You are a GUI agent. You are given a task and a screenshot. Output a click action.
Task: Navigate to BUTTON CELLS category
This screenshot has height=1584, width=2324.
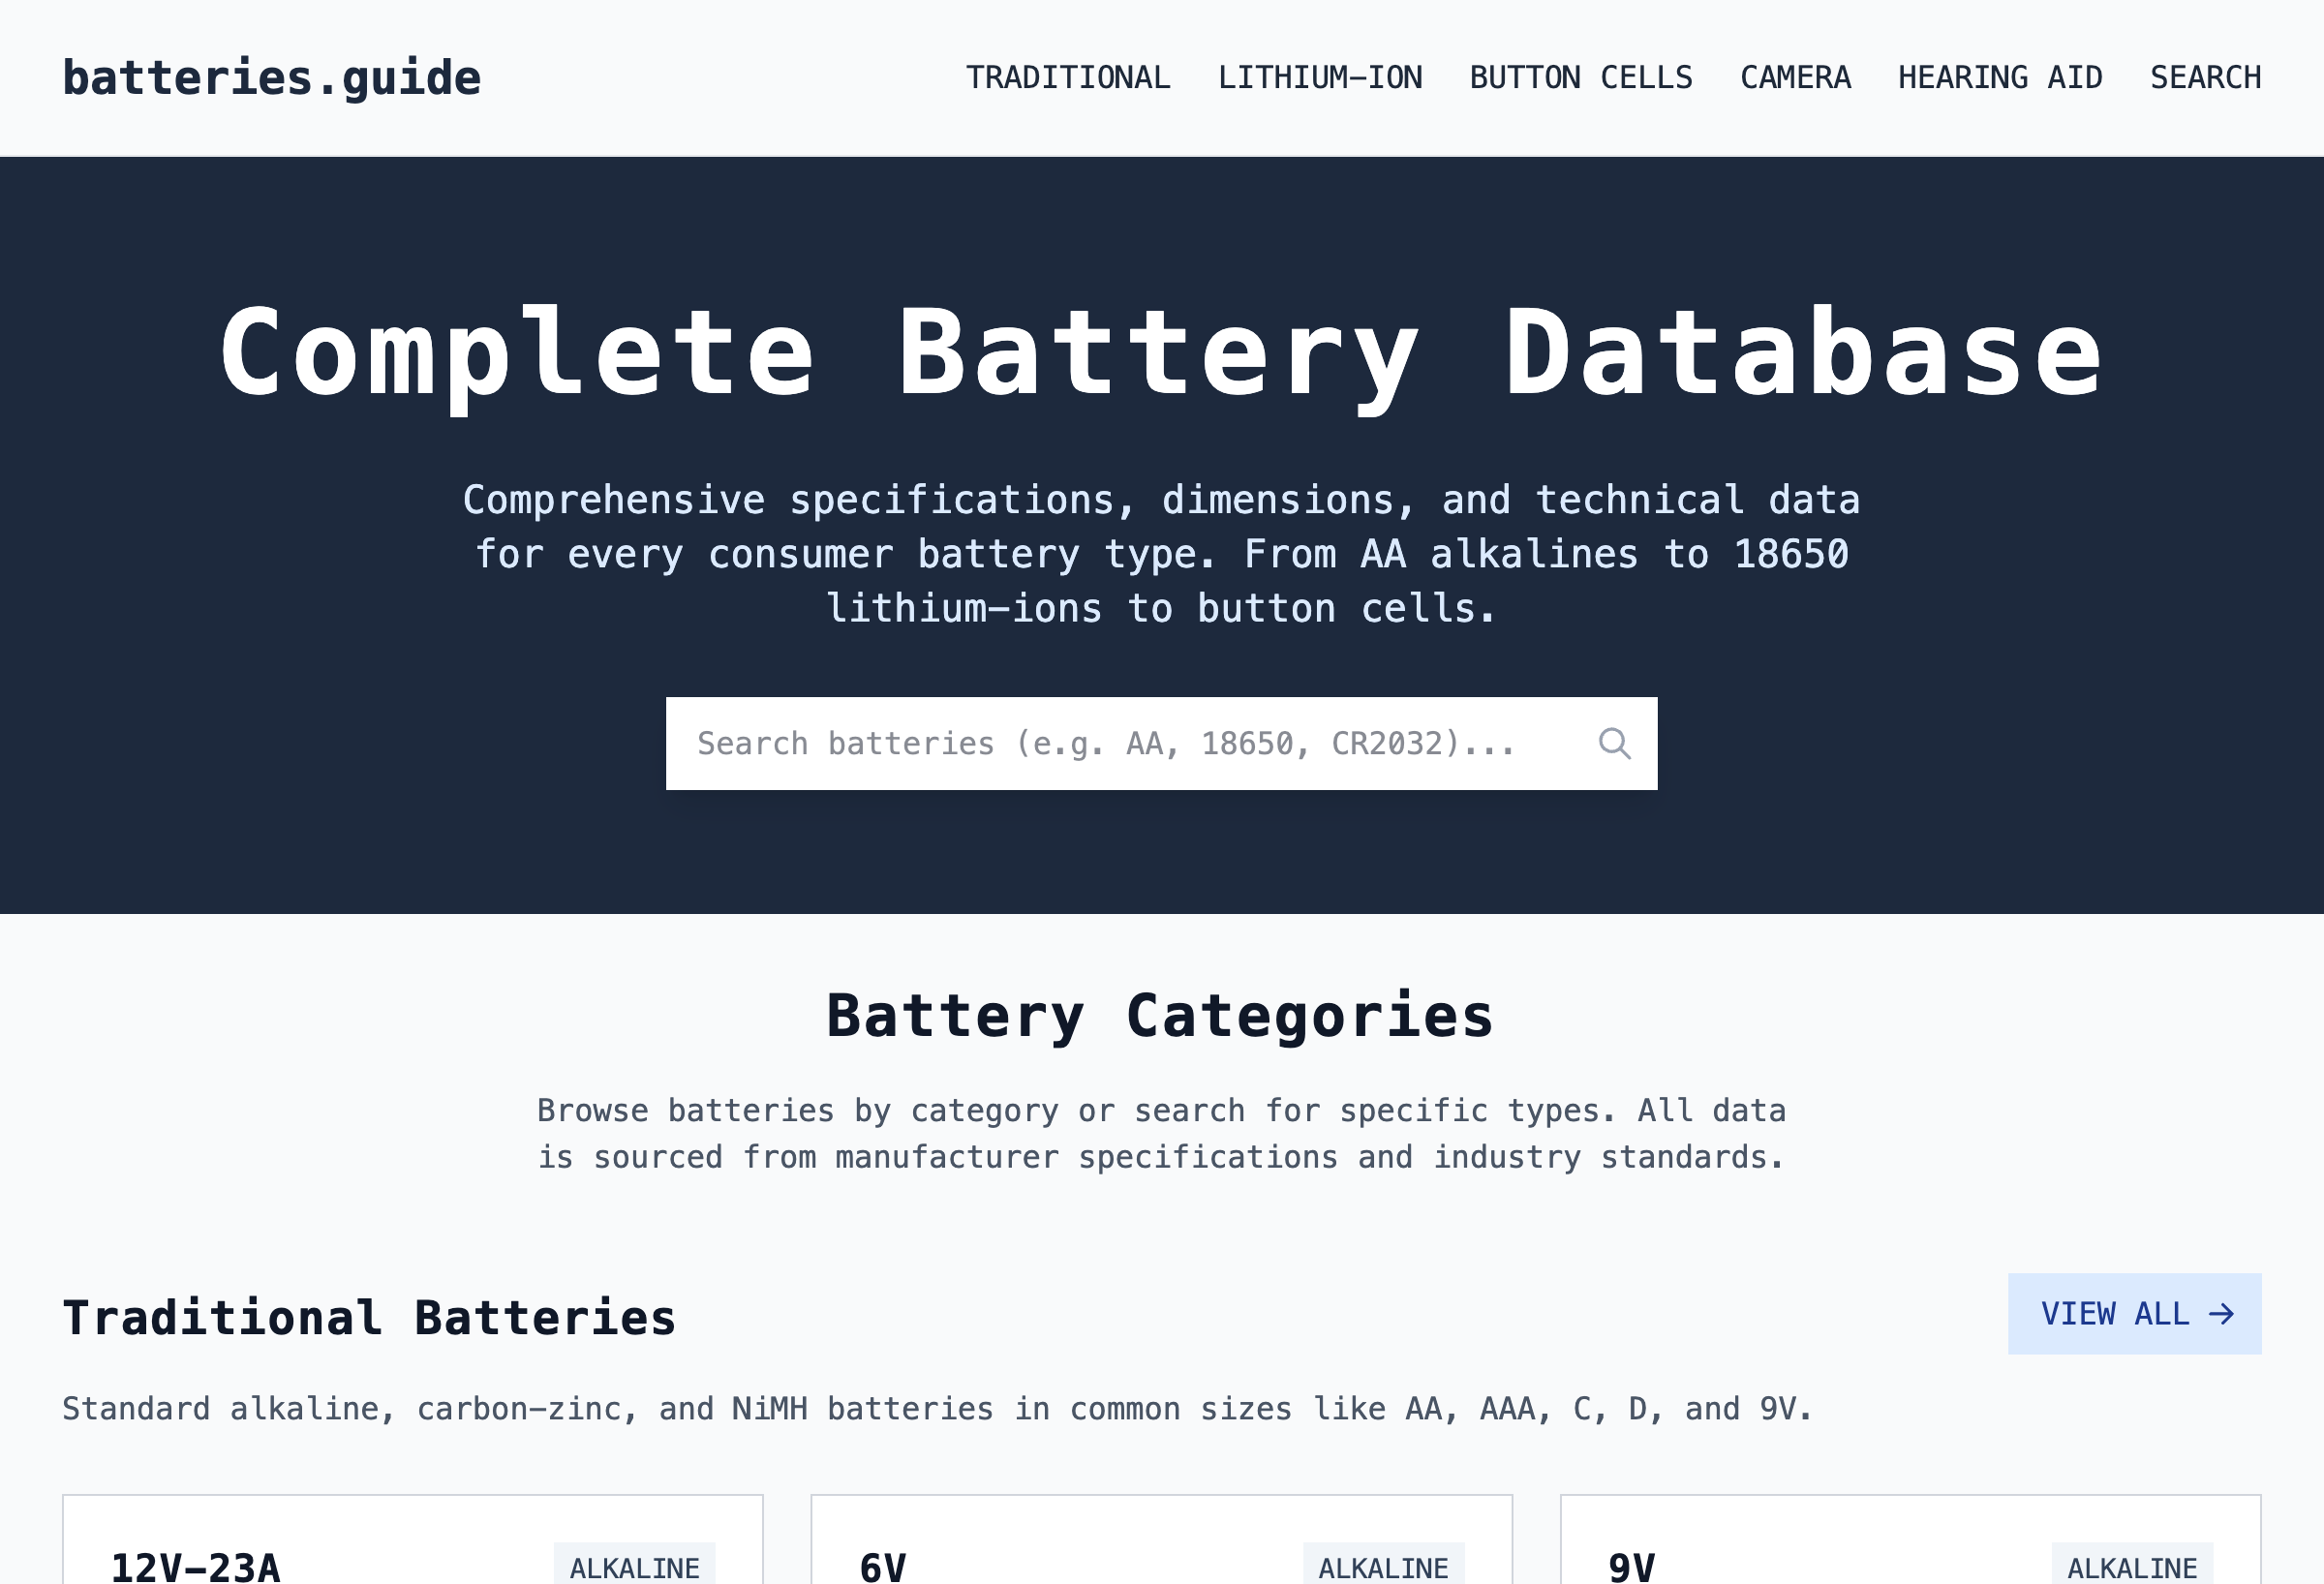click(x=1581, y=77)
